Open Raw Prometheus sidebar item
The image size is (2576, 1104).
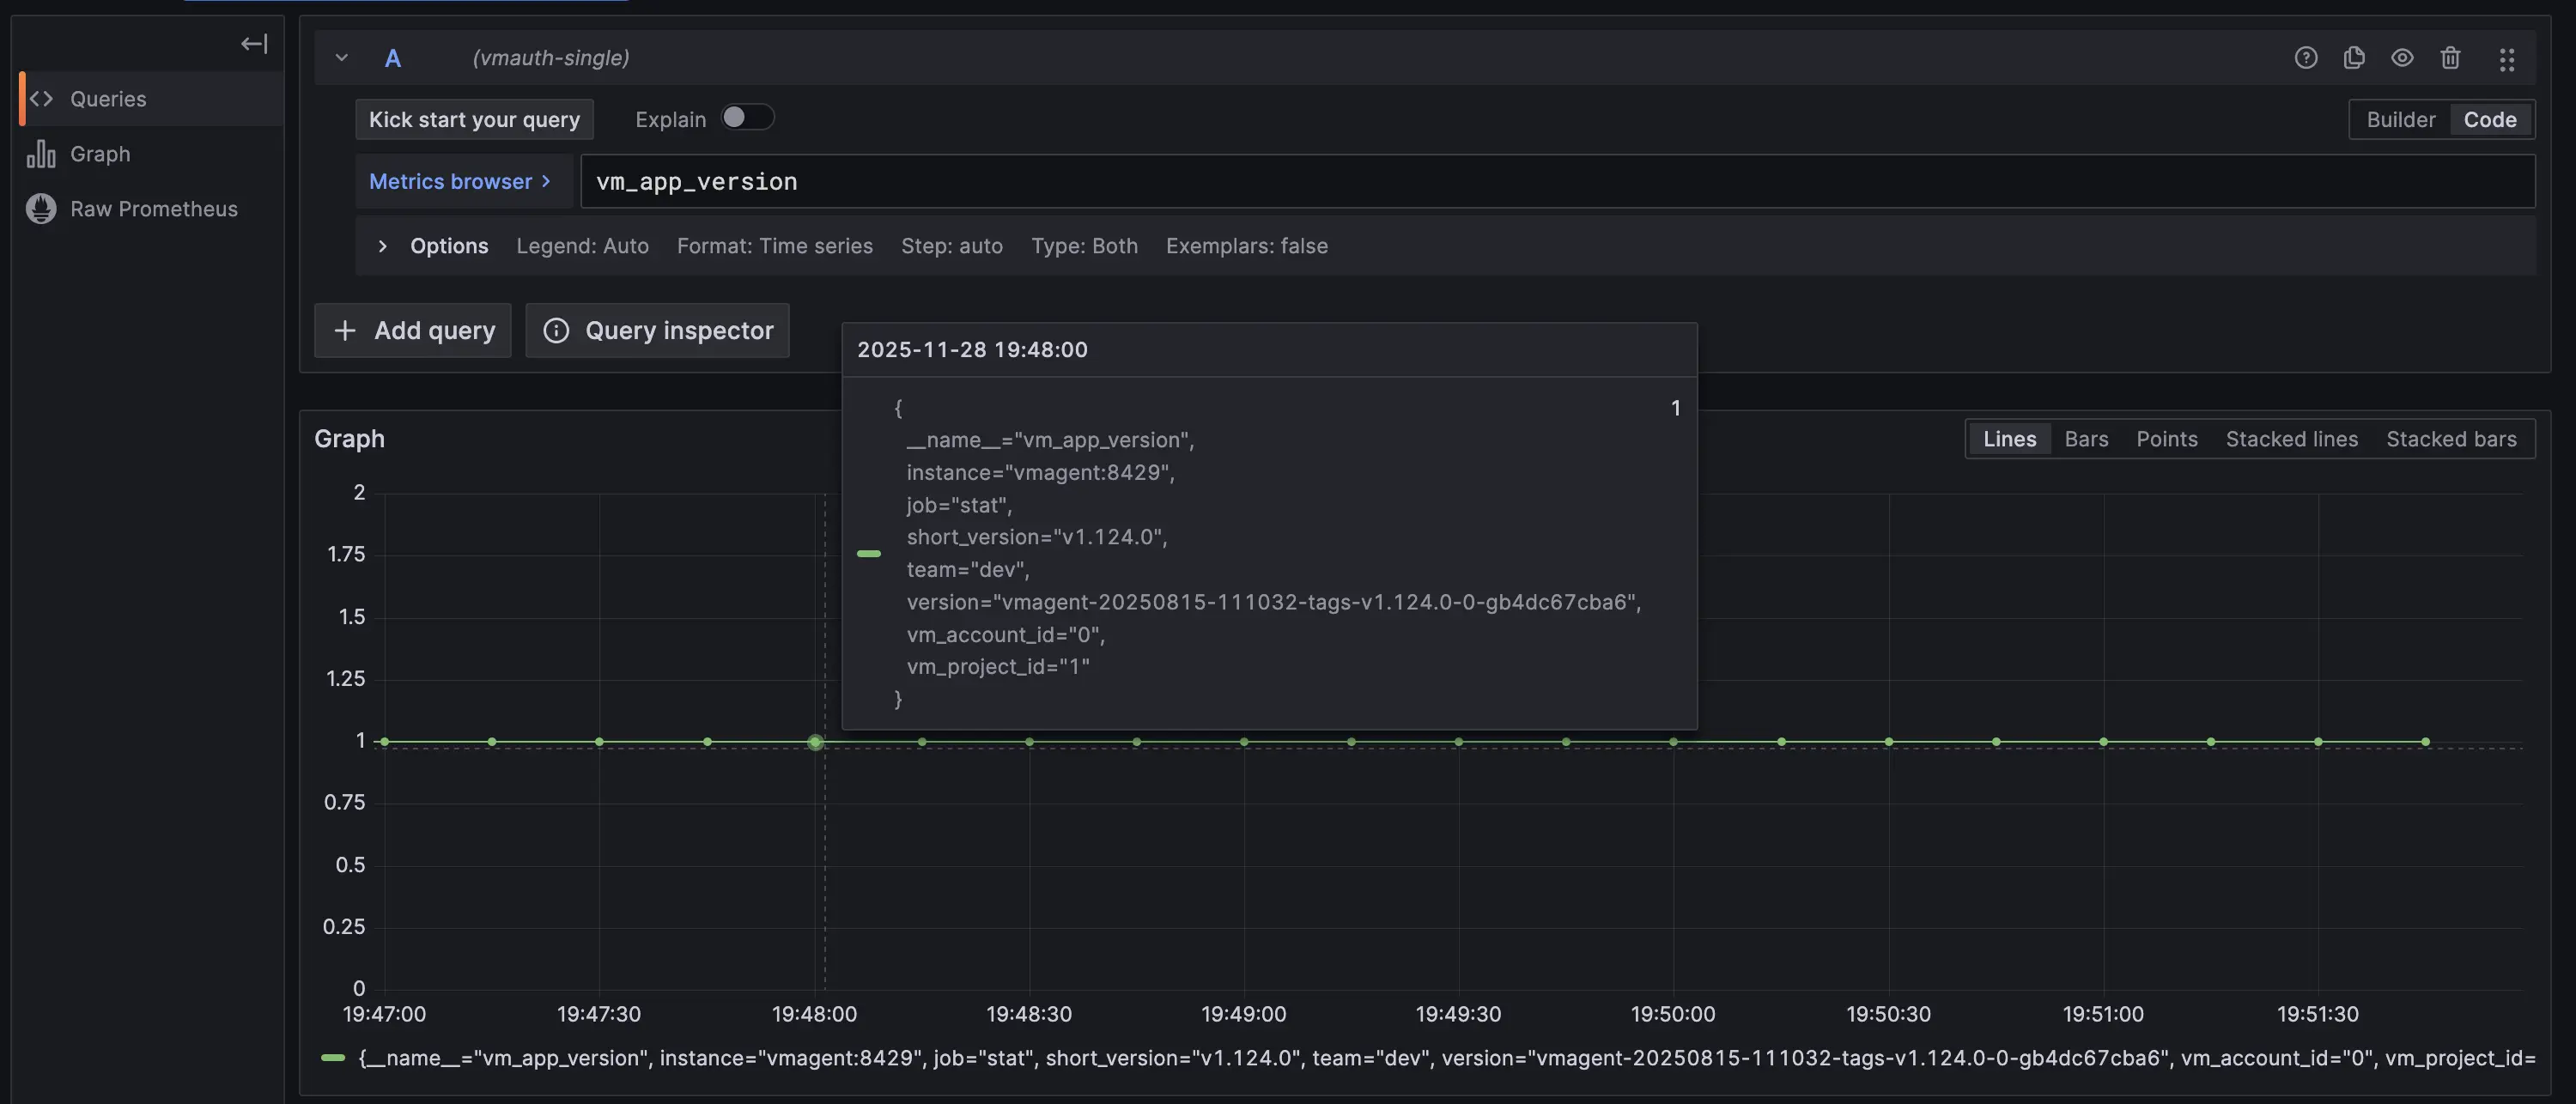coord(153,209)
